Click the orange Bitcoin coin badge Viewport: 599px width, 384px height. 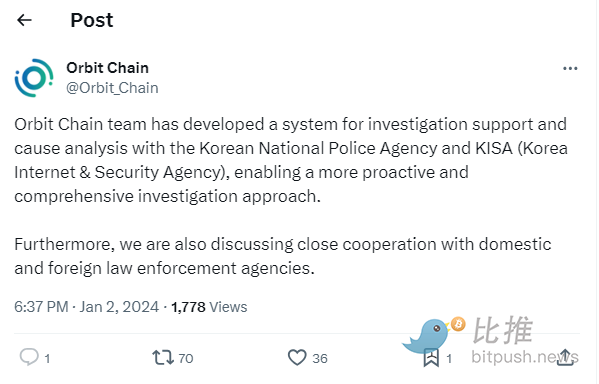point(458,324)
